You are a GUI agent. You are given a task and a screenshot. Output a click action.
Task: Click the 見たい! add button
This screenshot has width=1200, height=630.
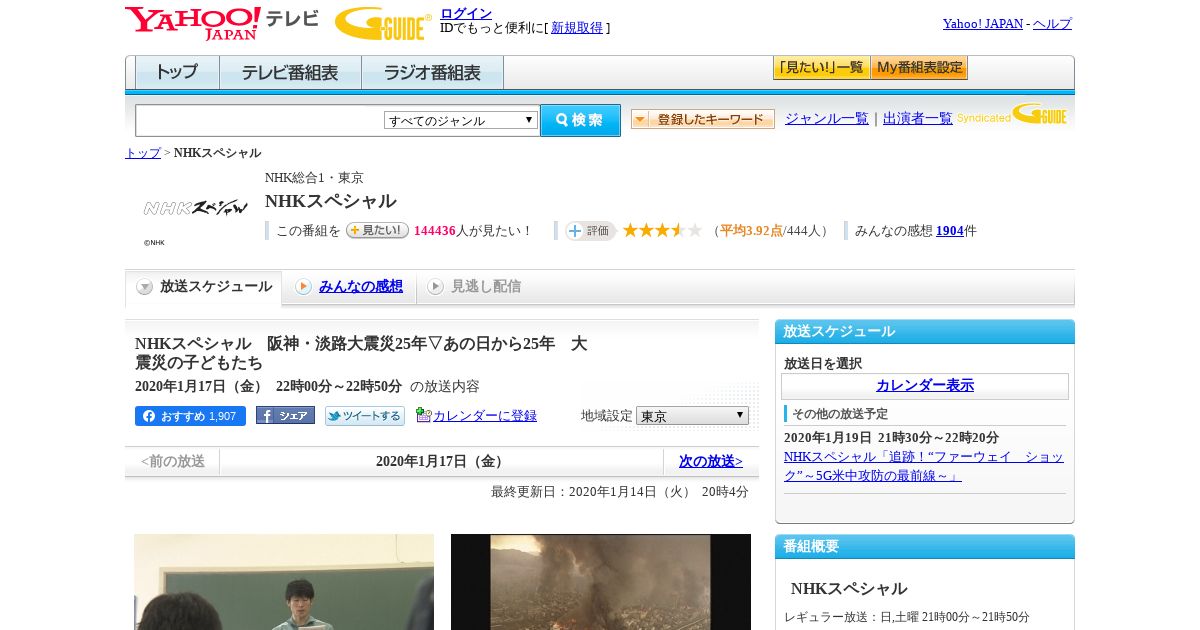coord(377,230)
